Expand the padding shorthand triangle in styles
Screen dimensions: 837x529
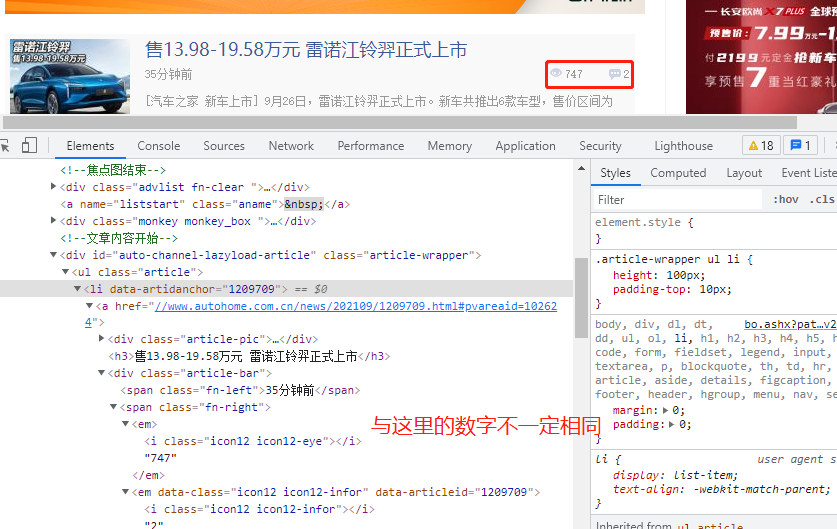[672, 424]
